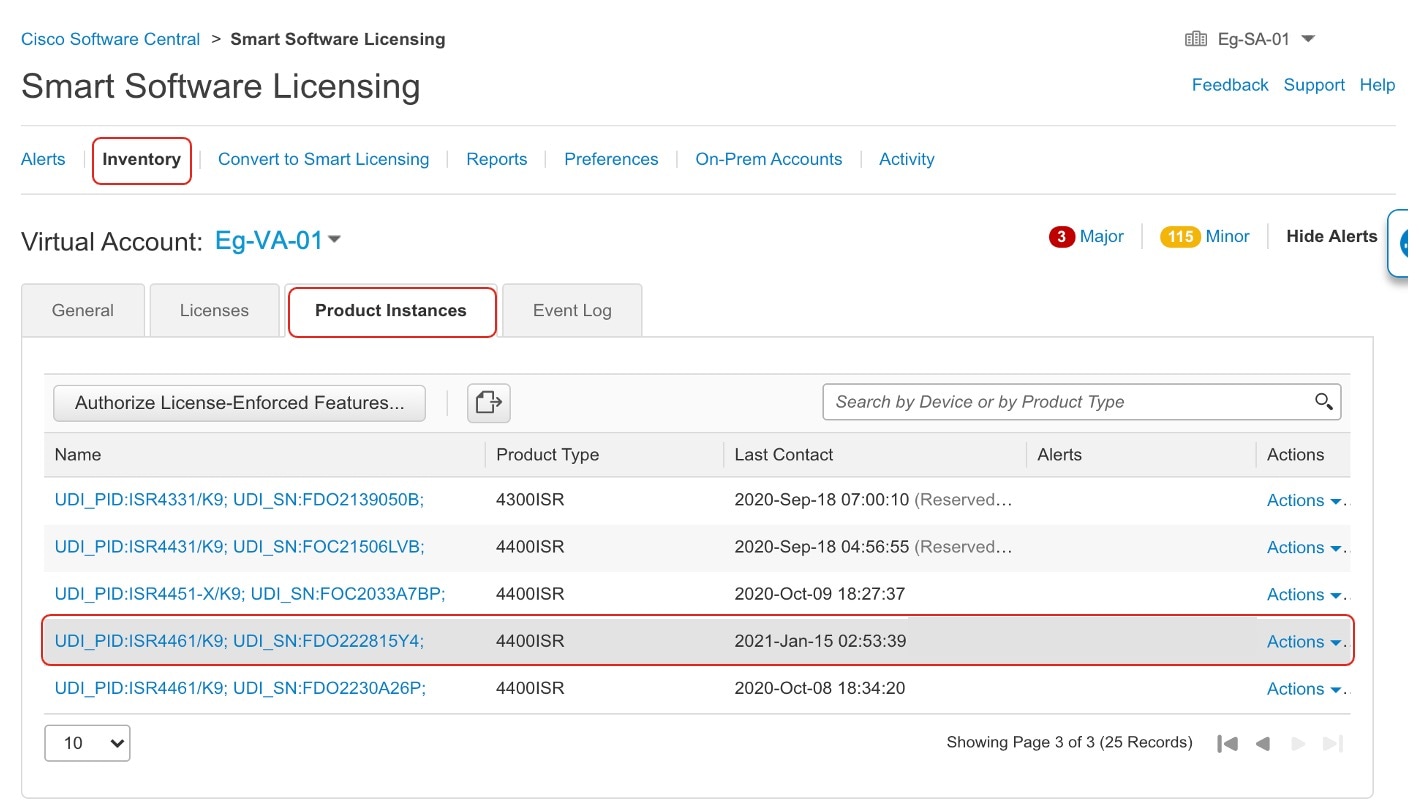Image resolution: width=1419 pixels, height=805 pixels.
Task: Click the Support link
Action: coord(1314,85)
